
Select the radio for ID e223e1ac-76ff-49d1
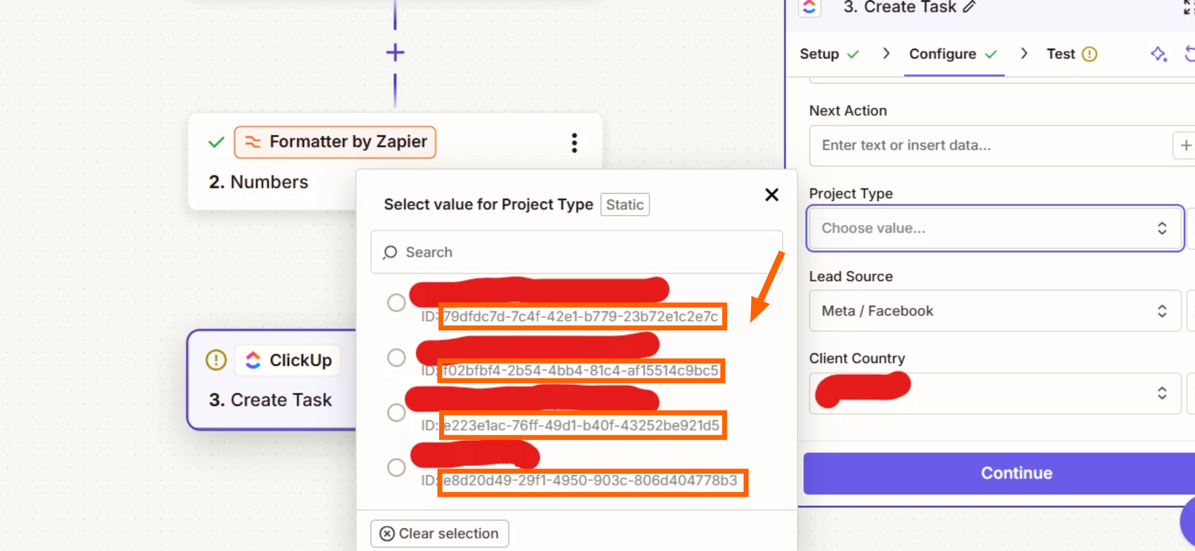[396, 412]
